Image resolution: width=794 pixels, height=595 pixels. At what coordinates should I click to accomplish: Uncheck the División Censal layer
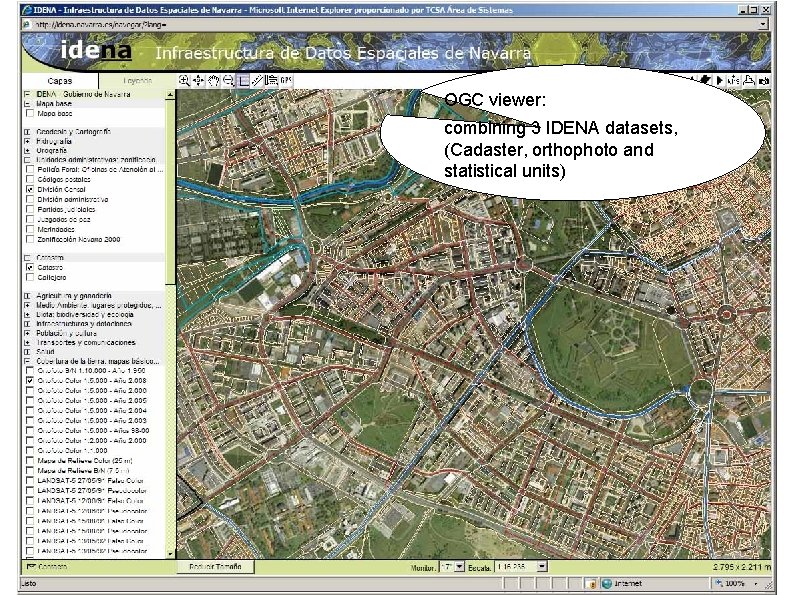30,189
